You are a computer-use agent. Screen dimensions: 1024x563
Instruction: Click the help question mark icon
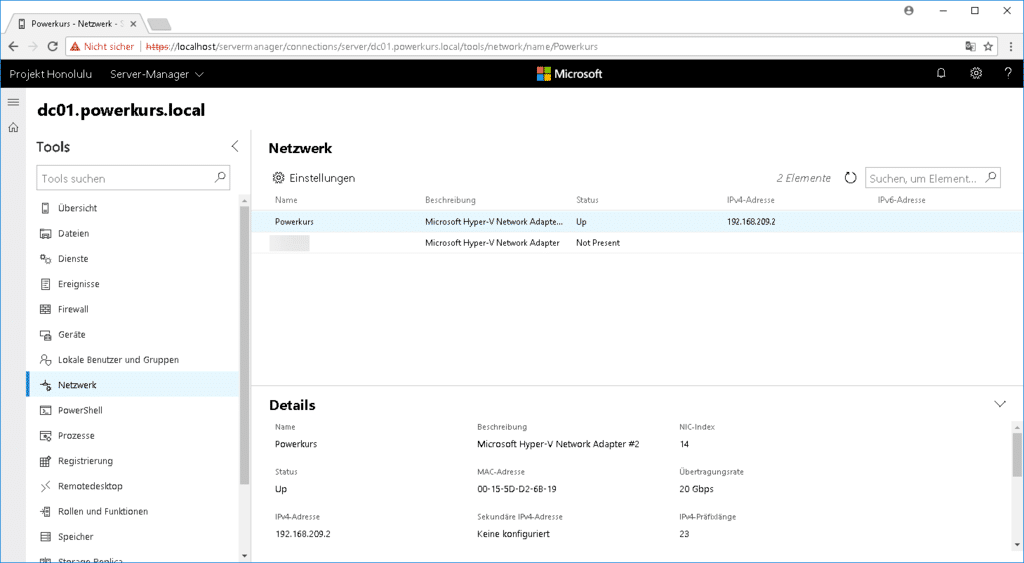1008,74
